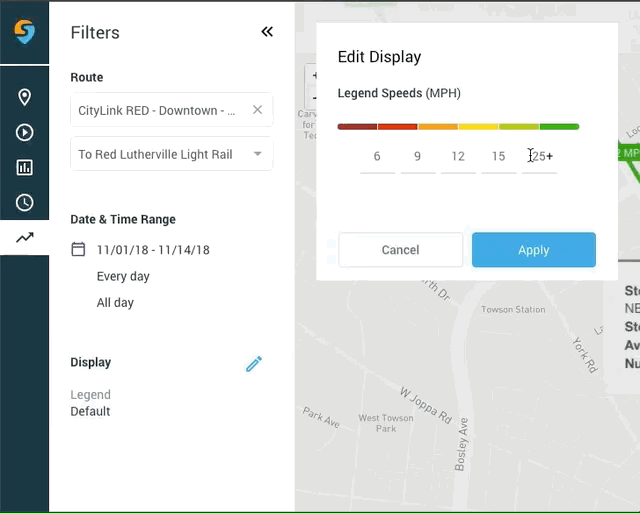
Task: Click the speed field showing 12
Action: click(x=458, y=156)
